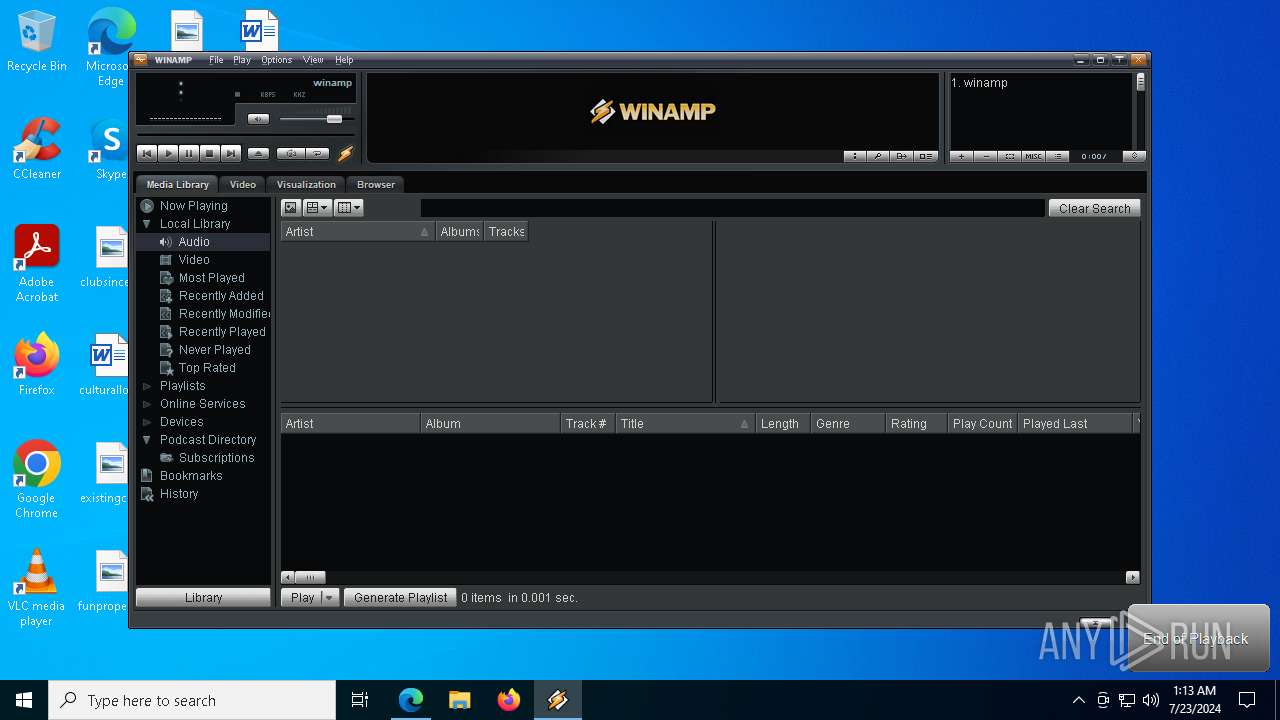This screenshot has height=720, width=1280.
Task: Click the visualization options dots button
Action: (855, 156)
